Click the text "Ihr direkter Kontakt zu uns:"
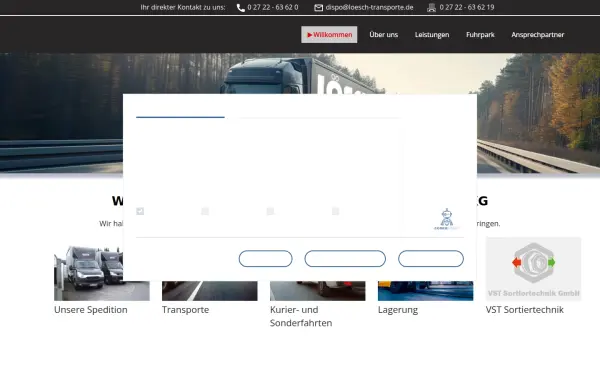Image resolution: width=600 pixels, height=375 pixels. [183, 7]
